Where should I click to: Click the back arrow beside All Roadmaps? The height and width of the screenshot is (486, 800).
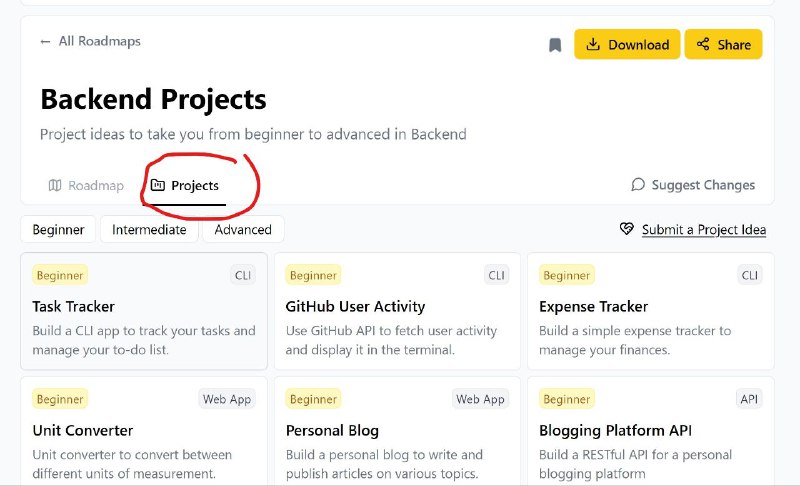tap(45, 42)
